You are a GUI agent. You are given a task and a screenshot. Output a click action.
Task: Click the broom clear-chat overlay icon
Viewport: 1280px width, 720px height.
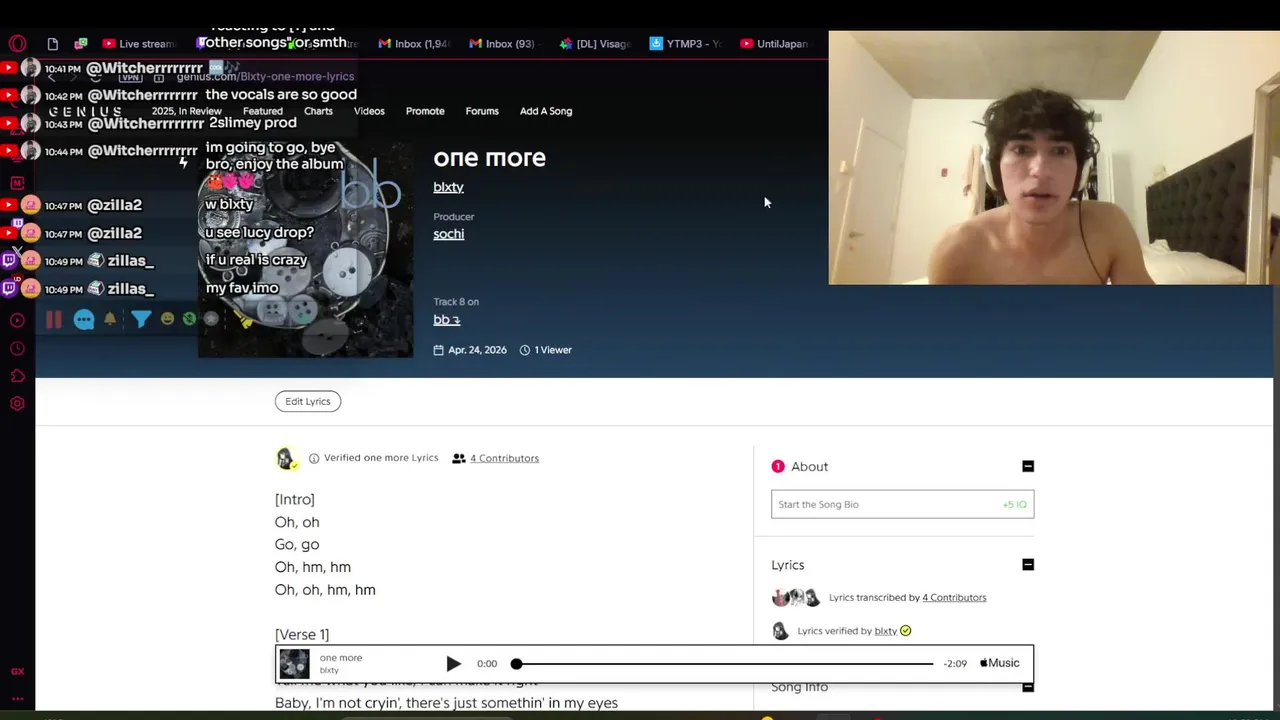click(x=243, y=319)
